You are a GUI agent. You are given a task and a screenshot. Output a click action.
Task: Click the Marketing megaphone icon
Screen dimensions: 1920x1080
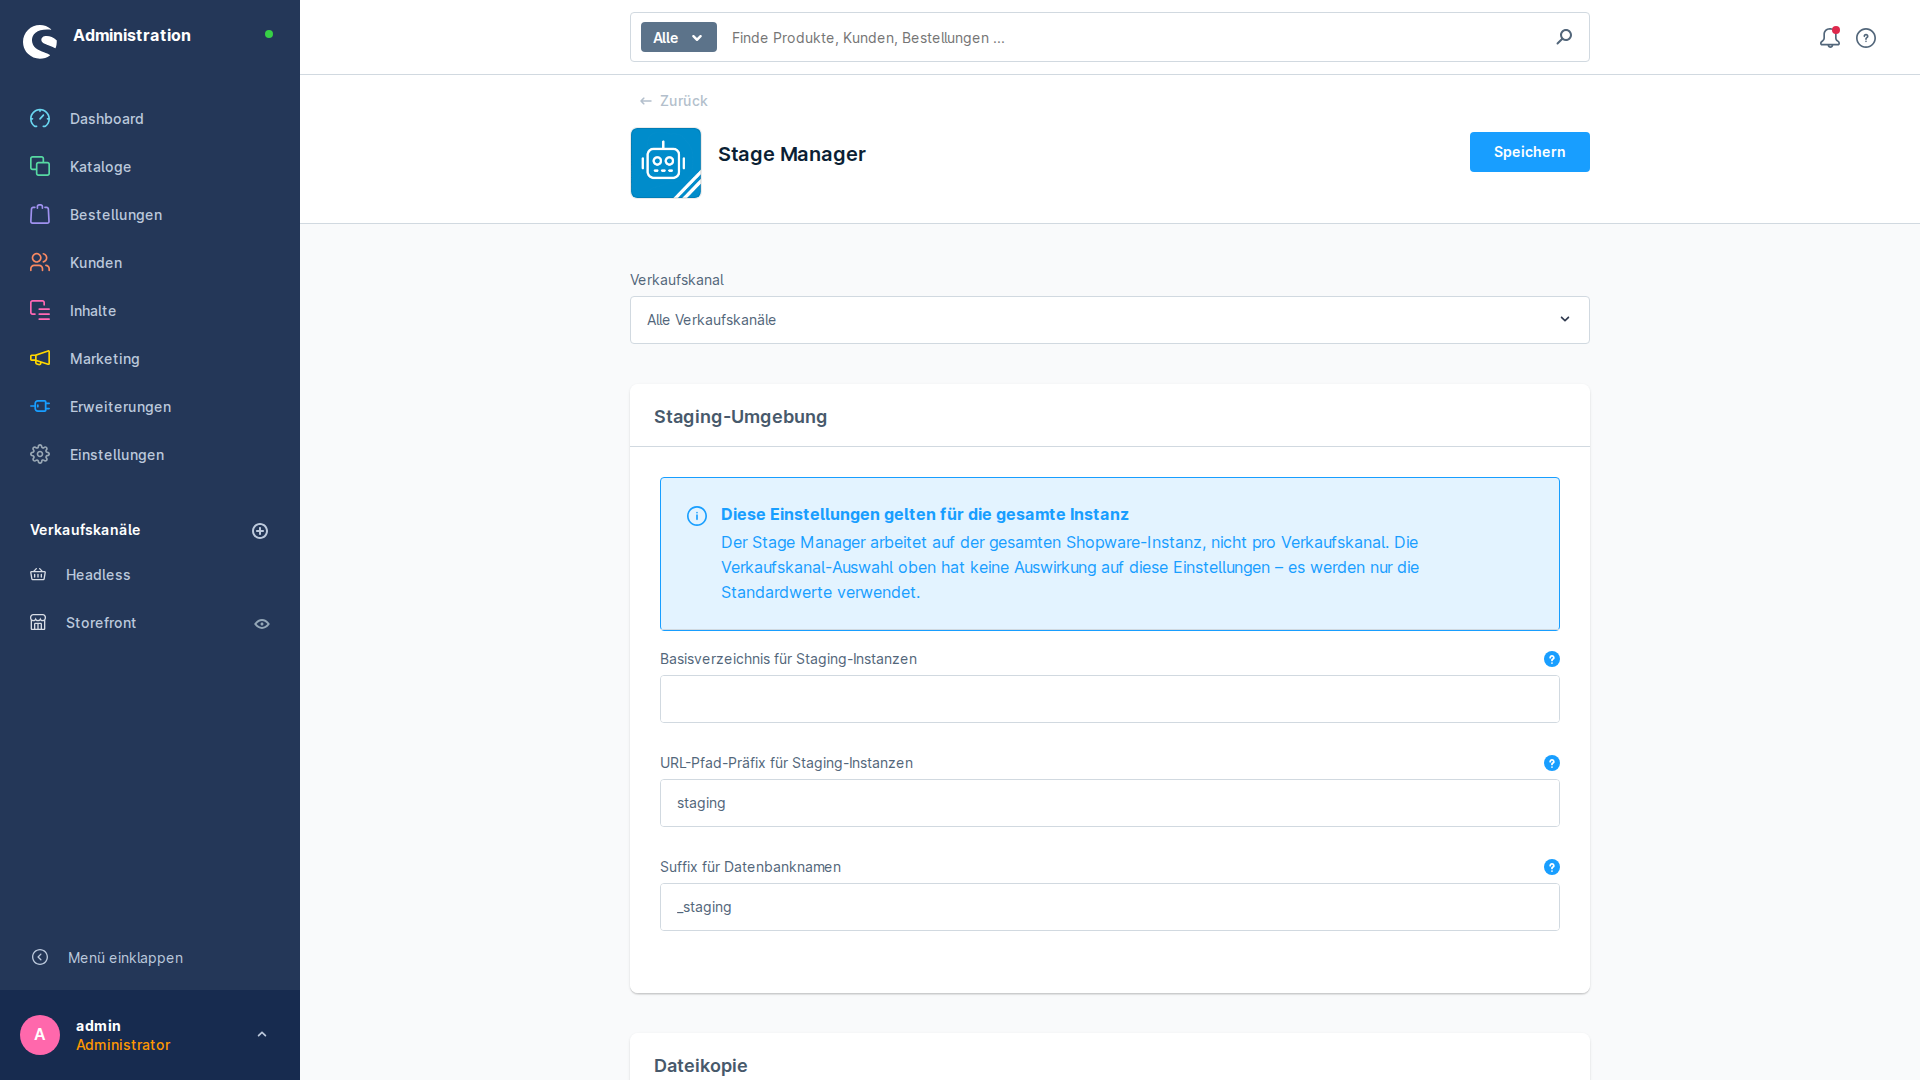(40, 359)
